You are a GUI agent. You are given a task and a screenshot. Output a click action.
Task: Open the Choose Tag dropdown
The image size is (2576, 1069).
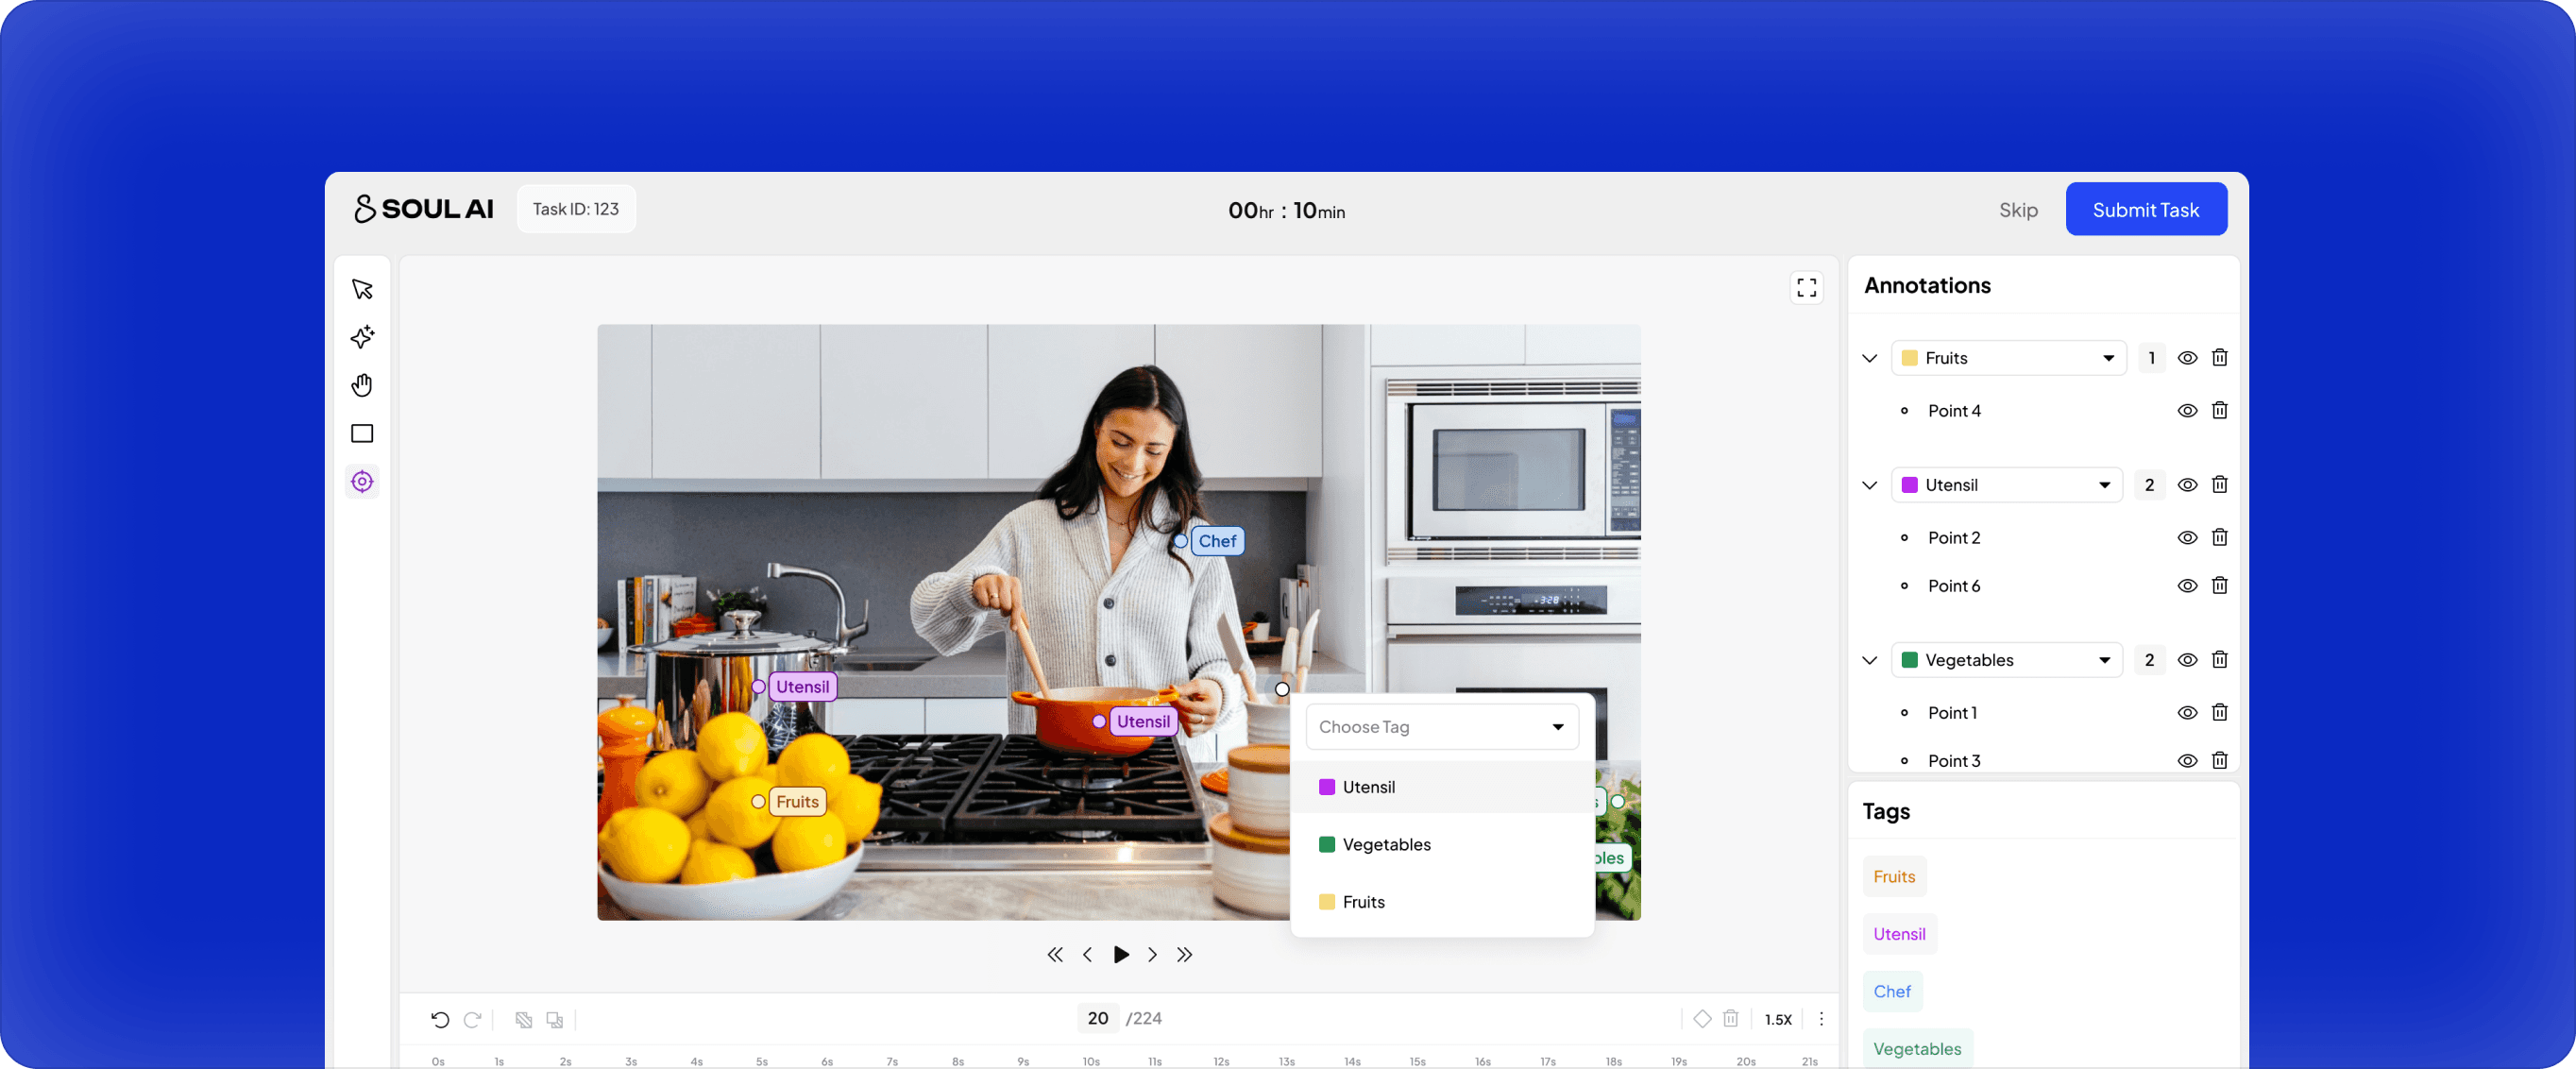click(1441, 727)
